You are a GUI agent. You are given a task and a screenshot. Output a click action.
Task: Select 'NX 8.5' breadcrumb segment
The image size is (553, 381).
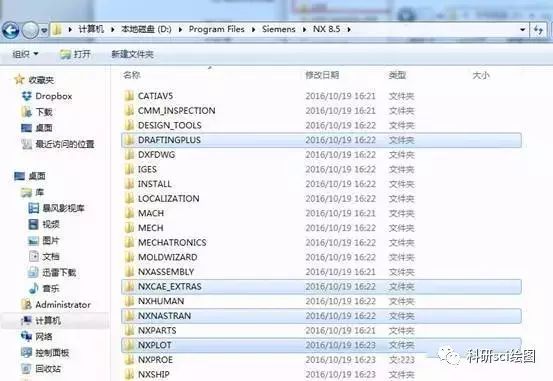327,29
